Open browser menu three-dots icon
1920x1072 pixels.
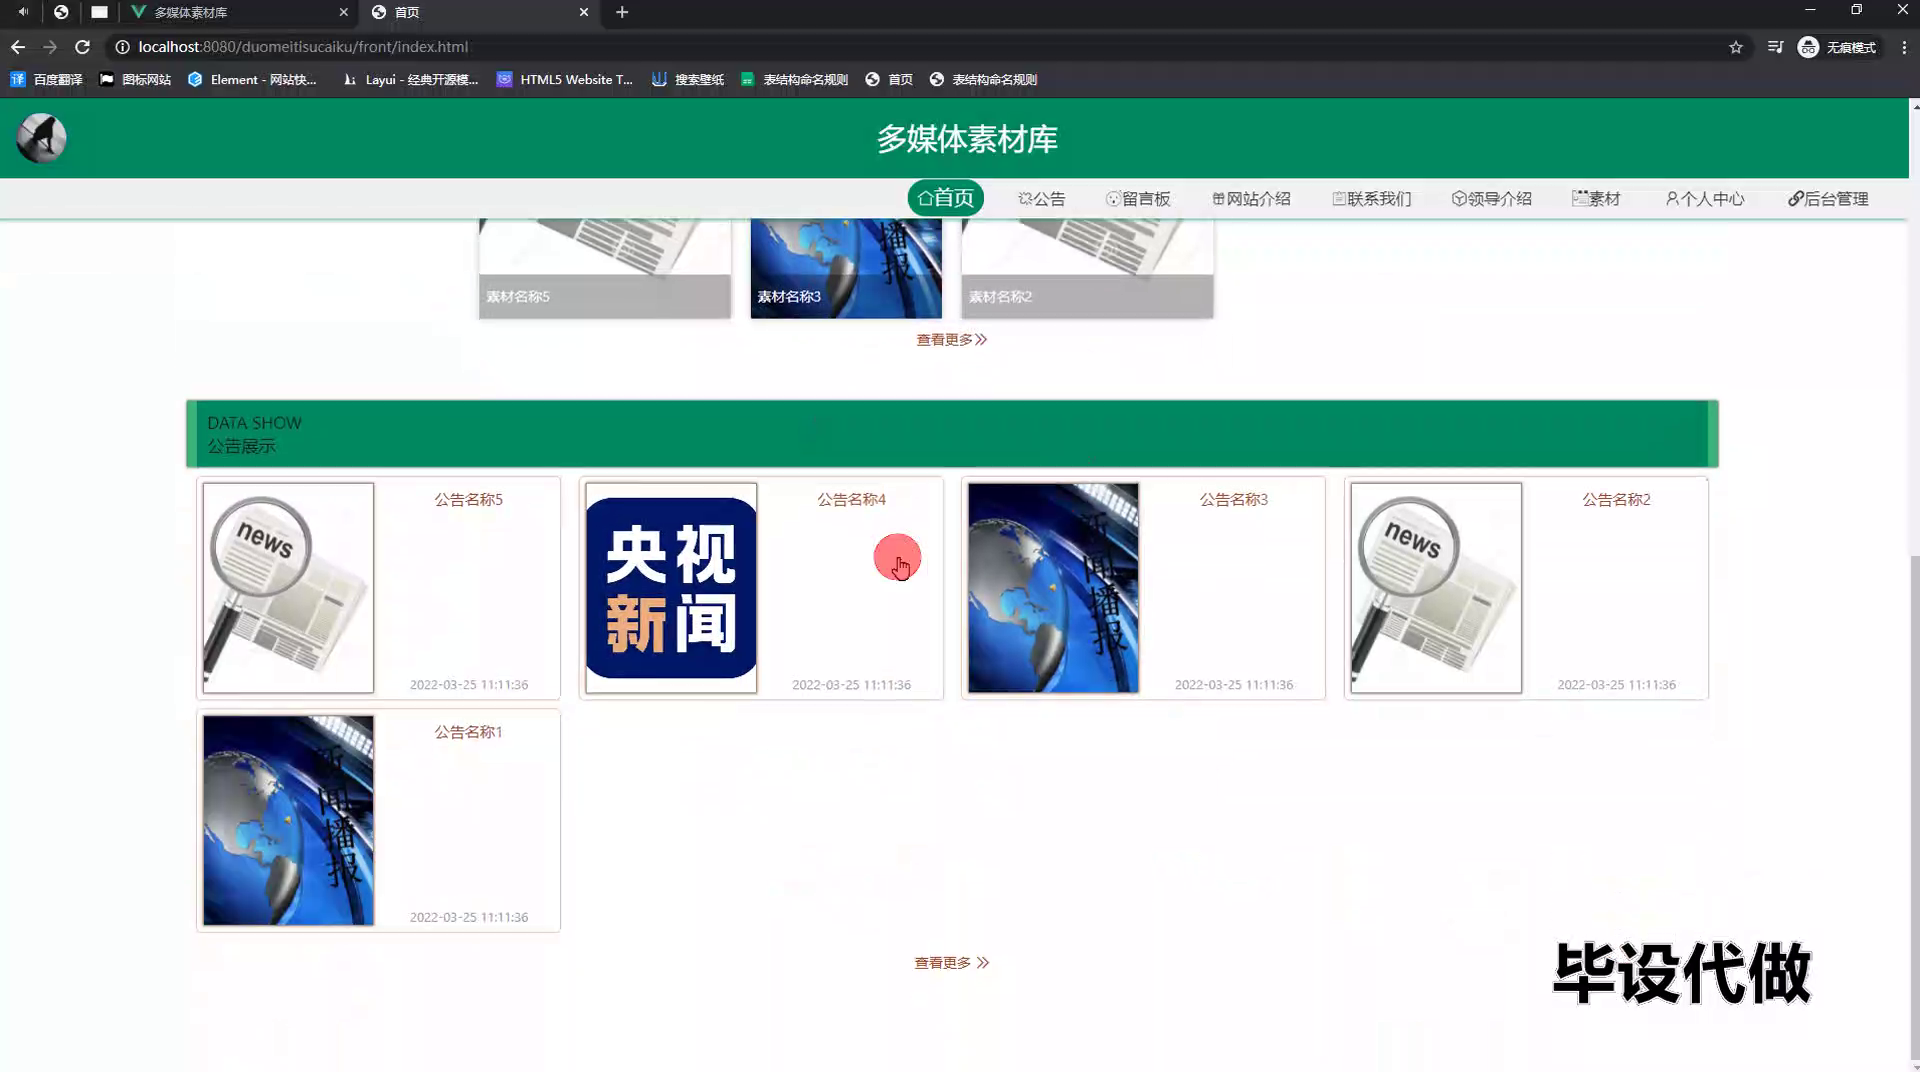coord(1904,47)
